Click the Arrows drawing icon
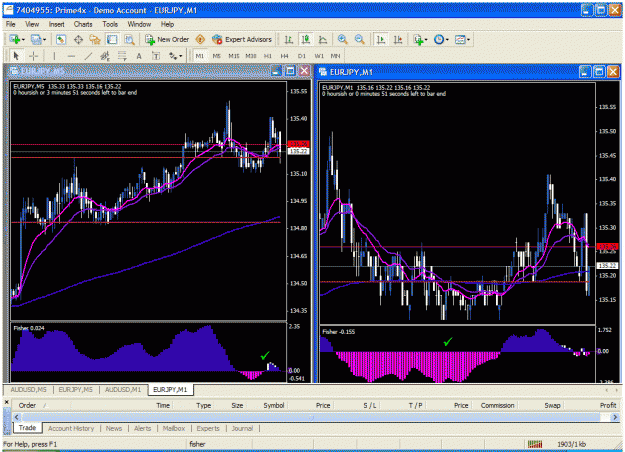 (173, 56)
